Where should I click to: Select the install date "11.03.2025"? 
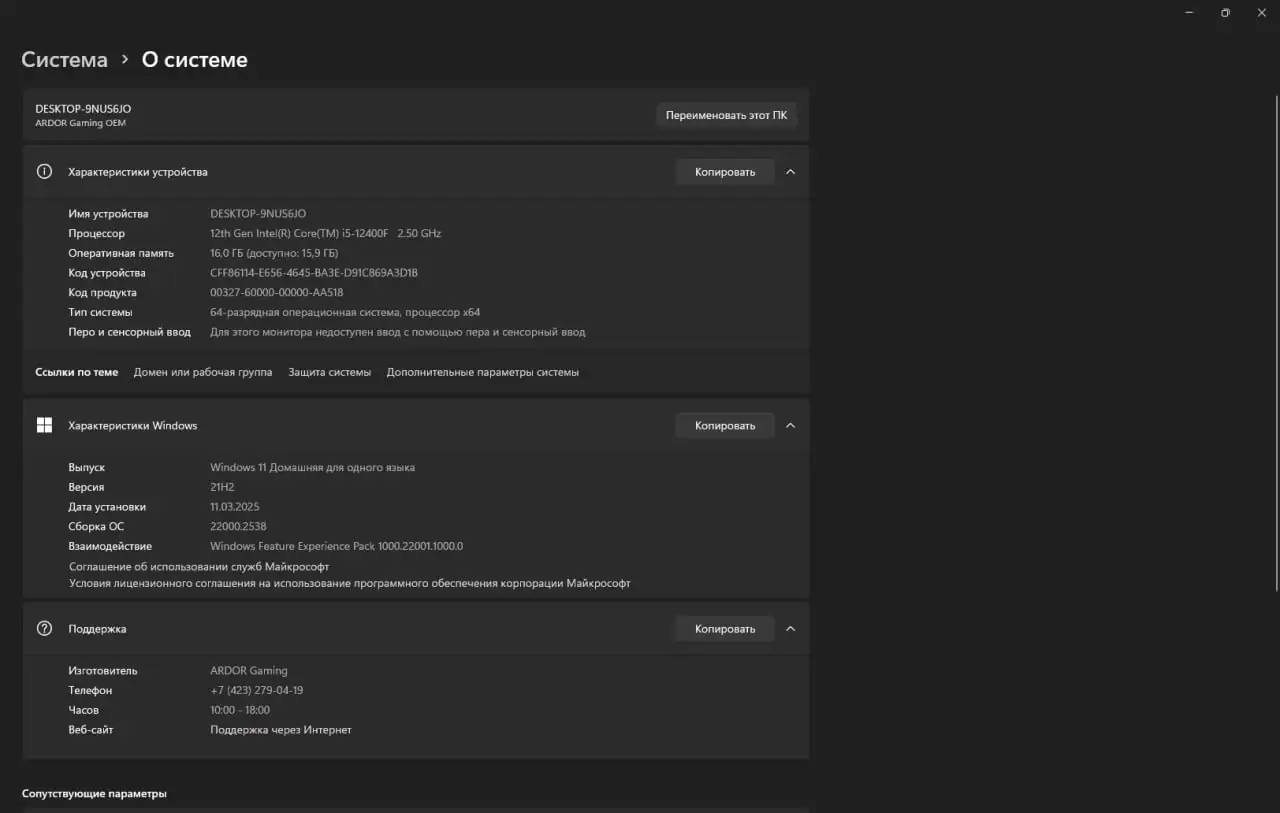(234, 507)
